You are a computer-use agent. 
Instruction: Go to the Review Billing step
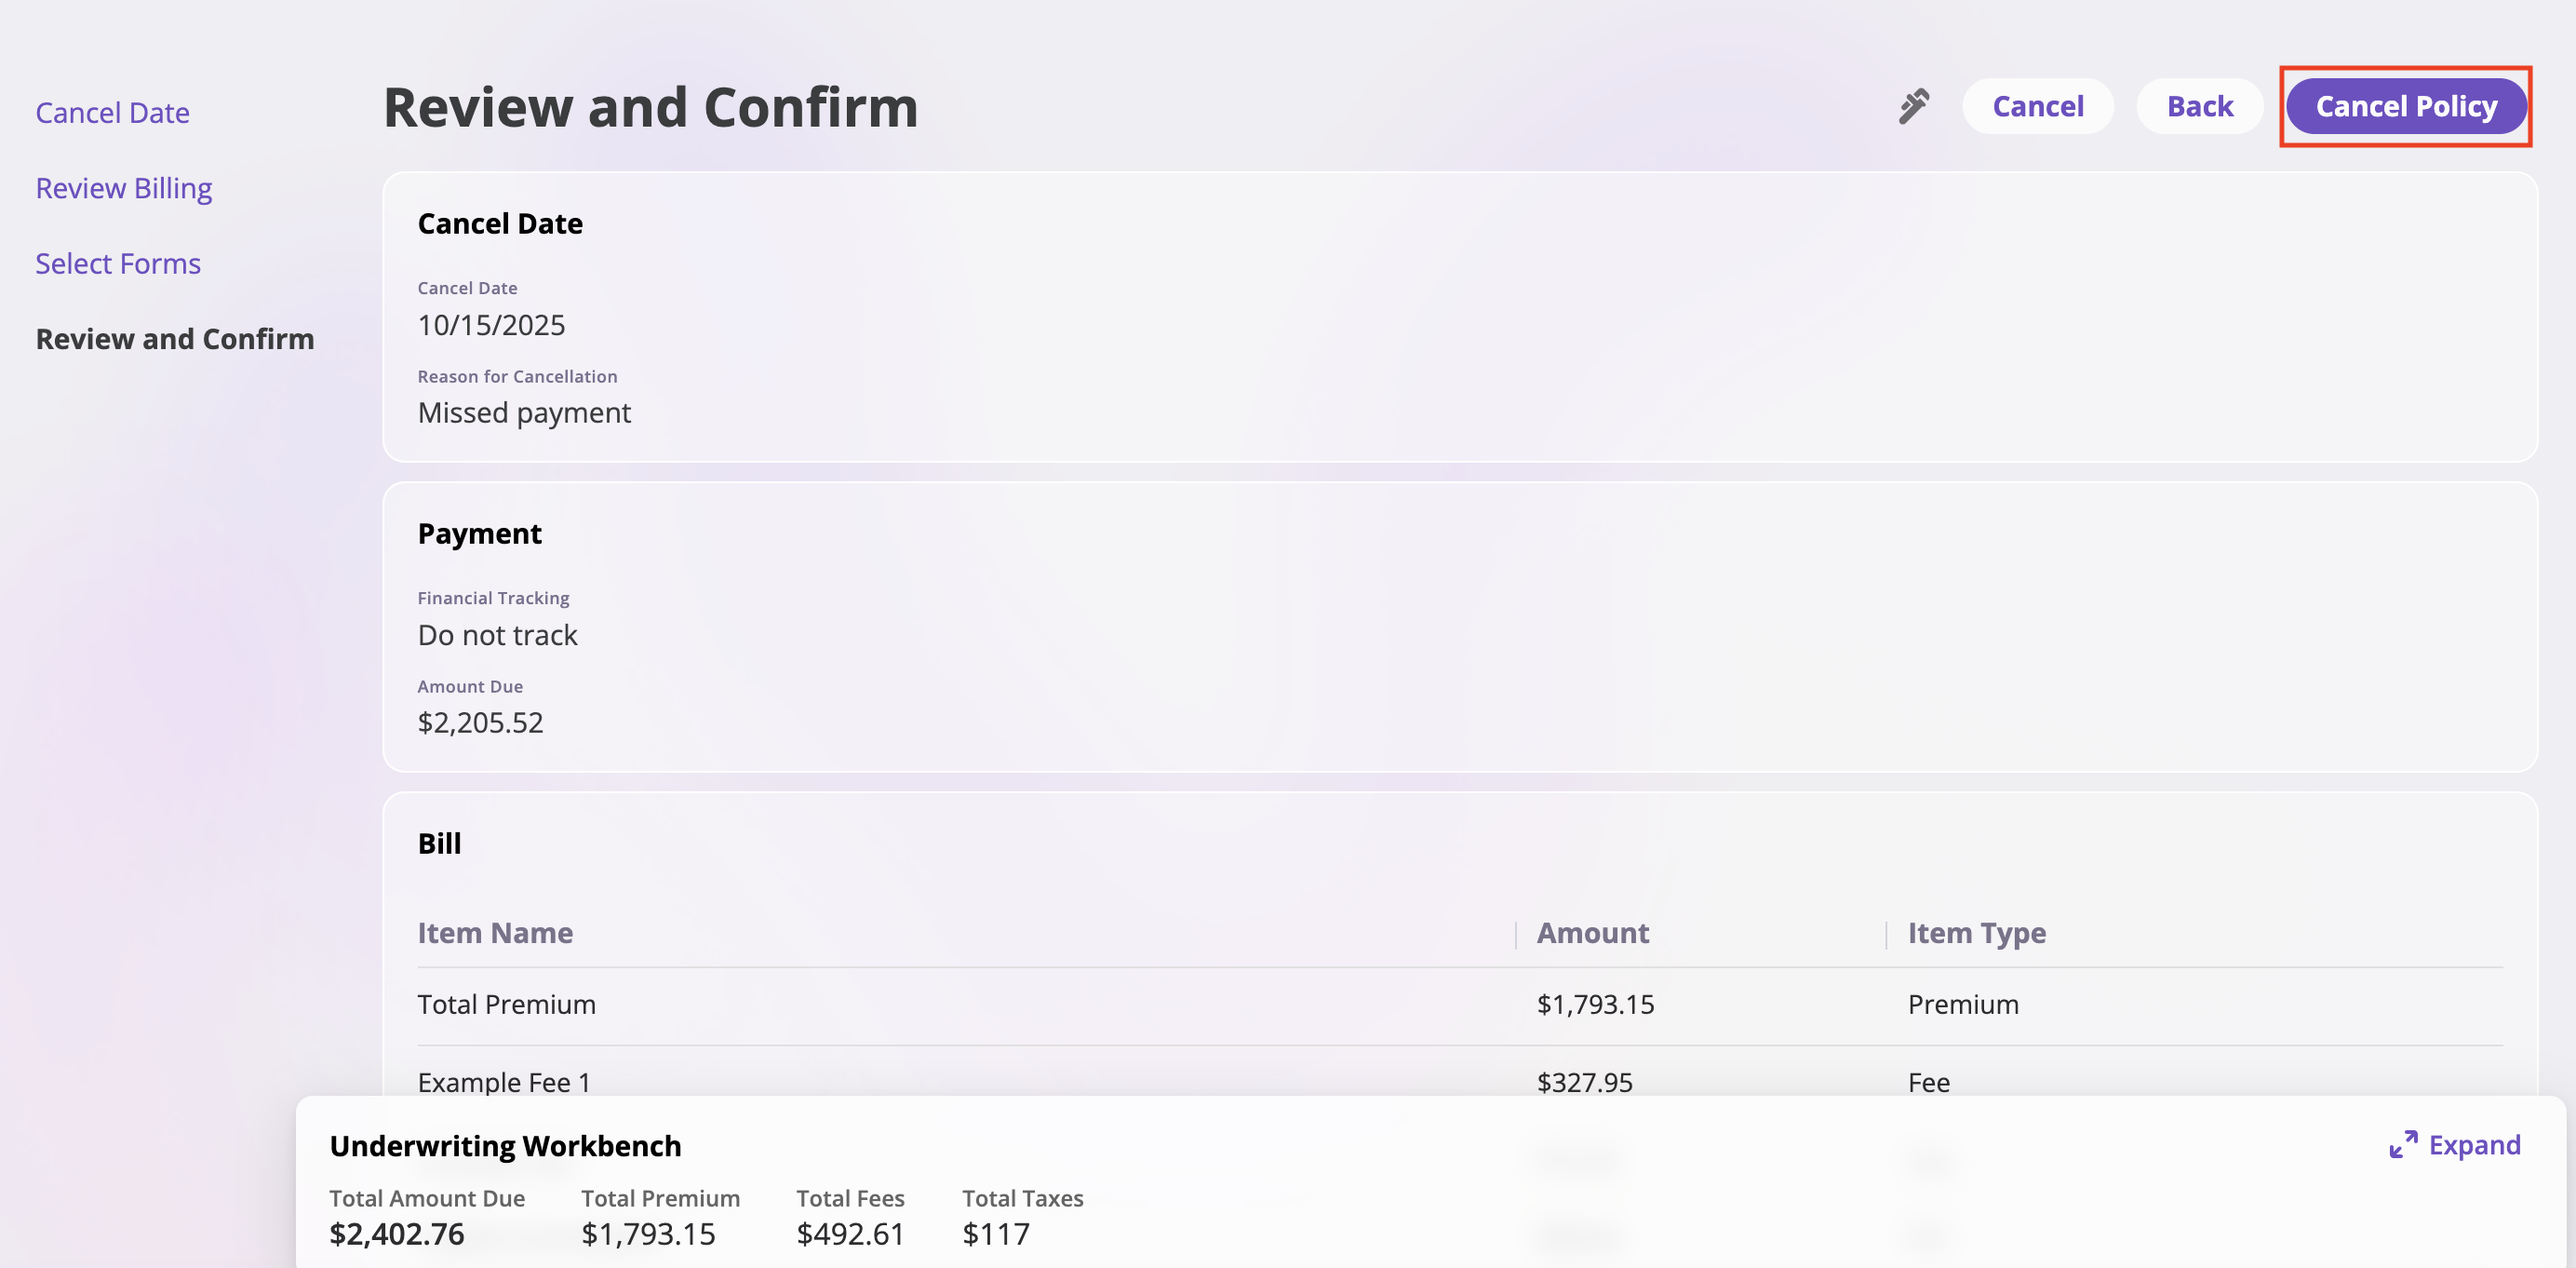click(124, 188)
